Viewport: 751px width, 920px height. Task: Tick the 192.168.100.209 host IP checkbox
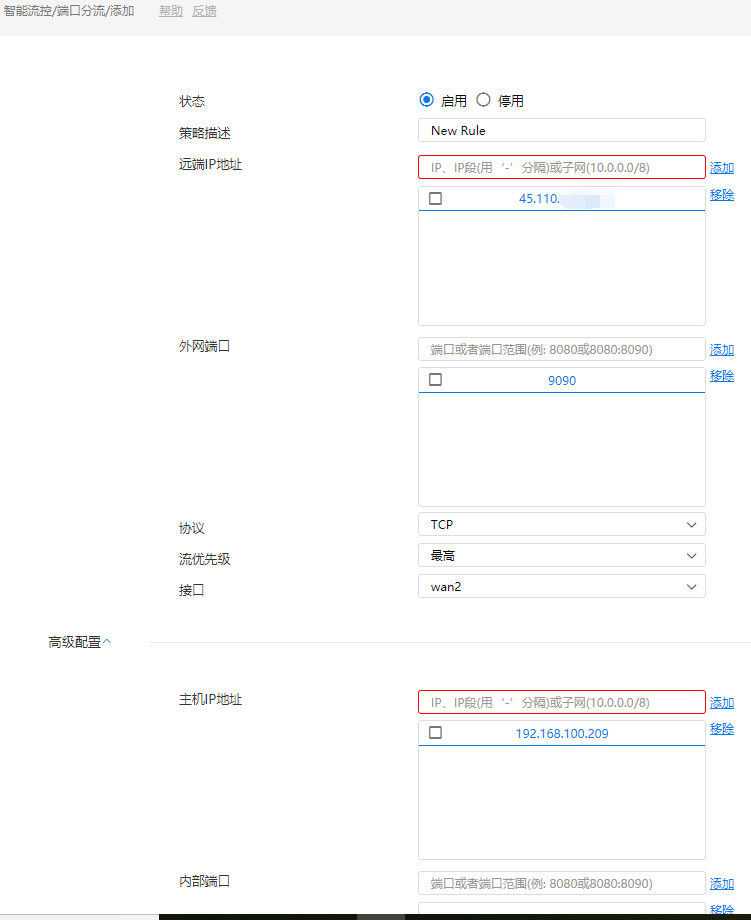coord(435,733)
